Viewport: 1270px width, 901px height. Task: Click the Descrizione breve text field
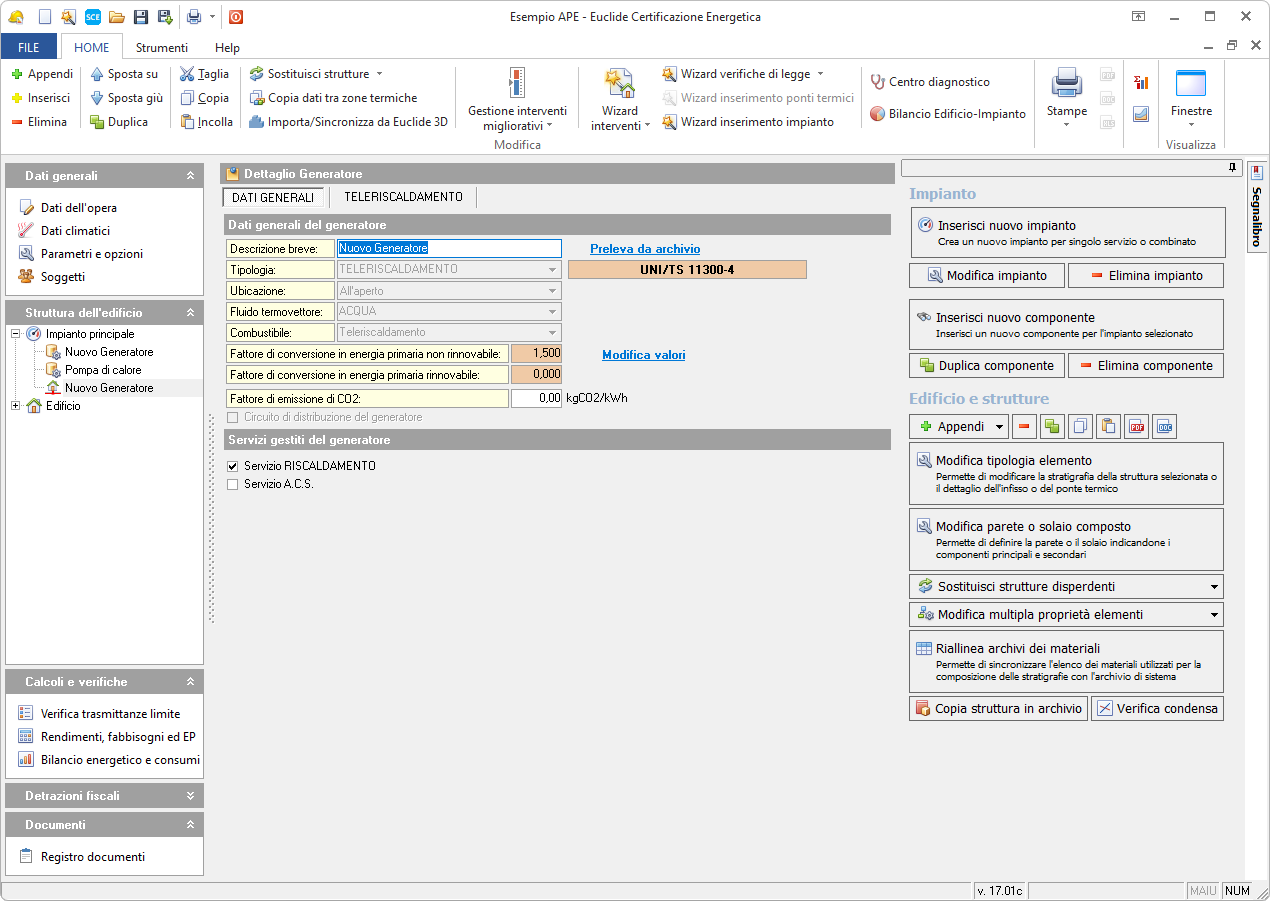pos(449,248)
